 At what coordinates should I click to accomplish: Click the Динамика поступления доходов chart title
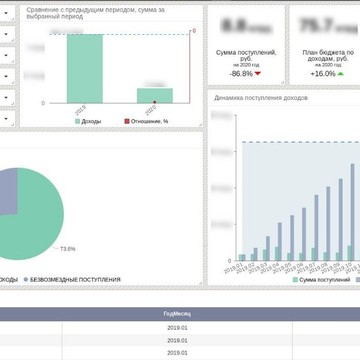click(261, 98)
